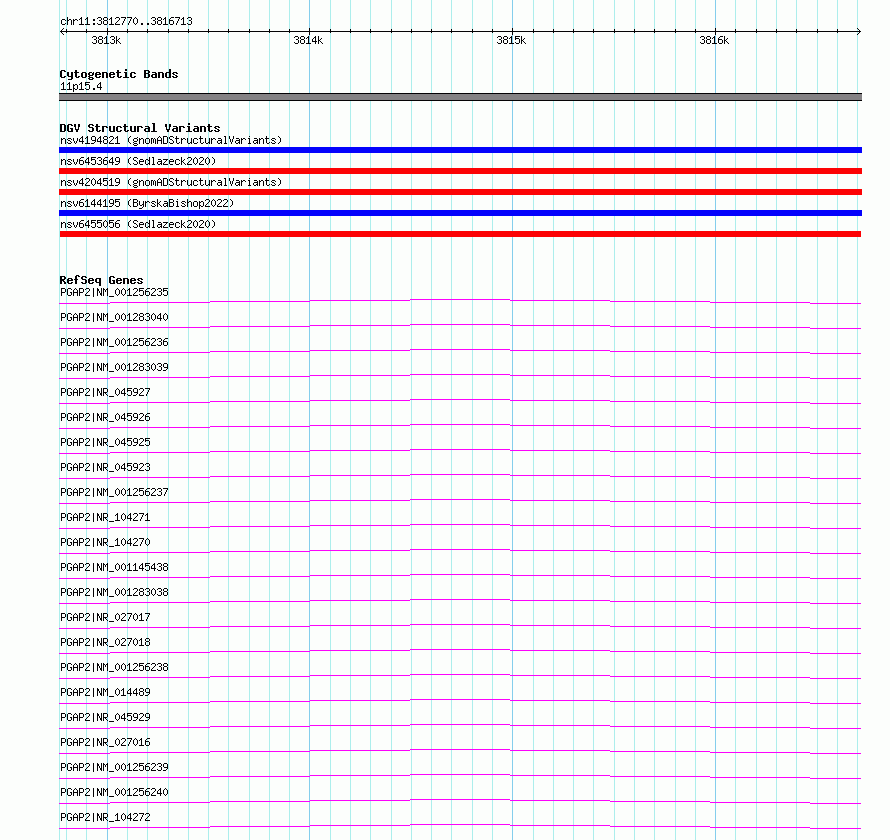This screenshot has height=840, width=890.
Task: Open transcript PGAP2|NR_027017
Action: coord(105,617)
